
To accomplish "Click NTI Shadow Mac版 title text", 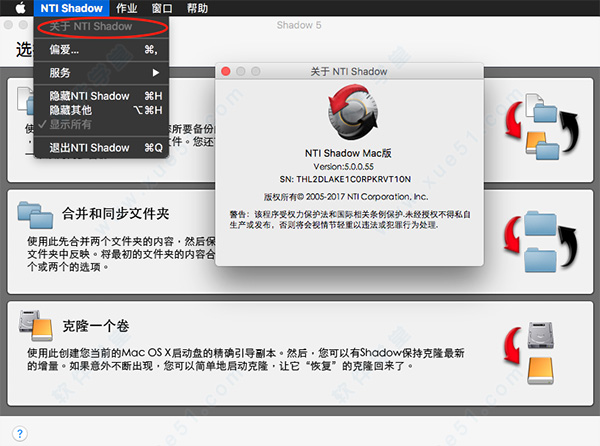I will (348, 153).
